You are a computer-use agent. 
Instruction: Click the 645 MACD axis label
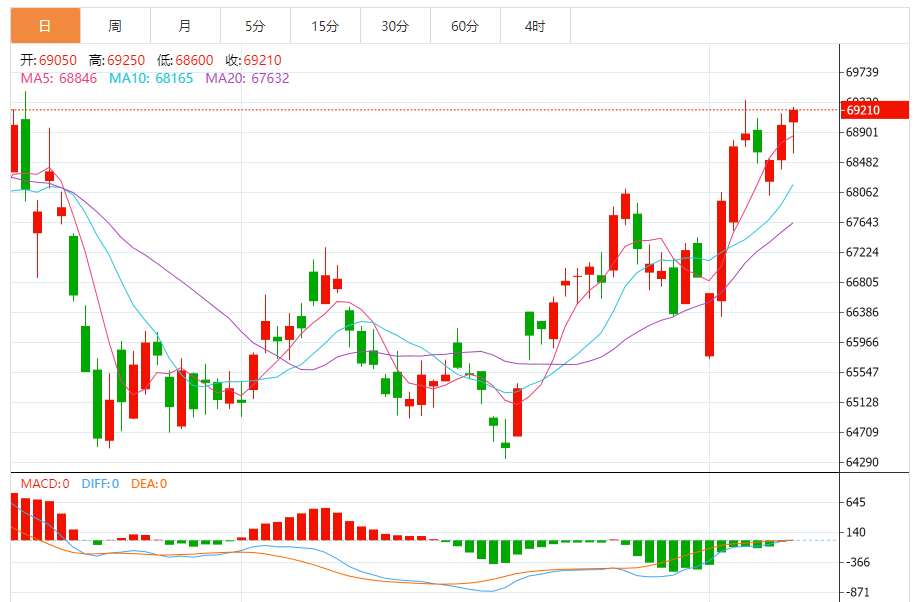(x=856, y=502)
